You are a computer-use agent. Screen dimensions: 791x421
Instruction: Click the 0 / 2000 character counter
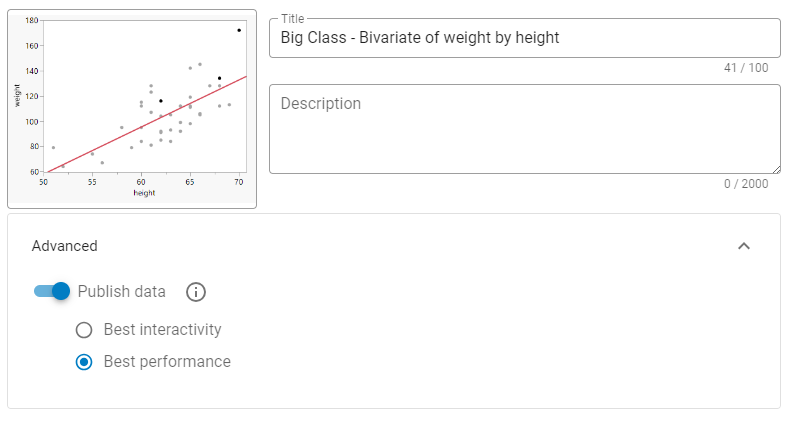point(748,183)
